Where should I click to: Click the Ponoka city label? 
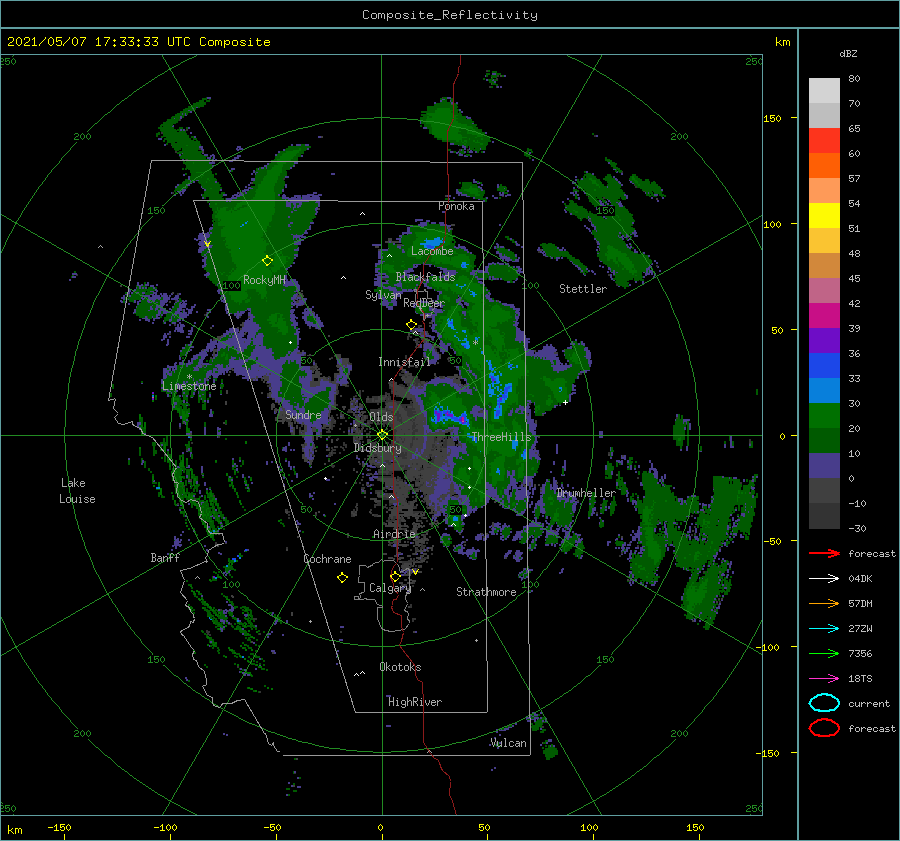tap(456, 206)
